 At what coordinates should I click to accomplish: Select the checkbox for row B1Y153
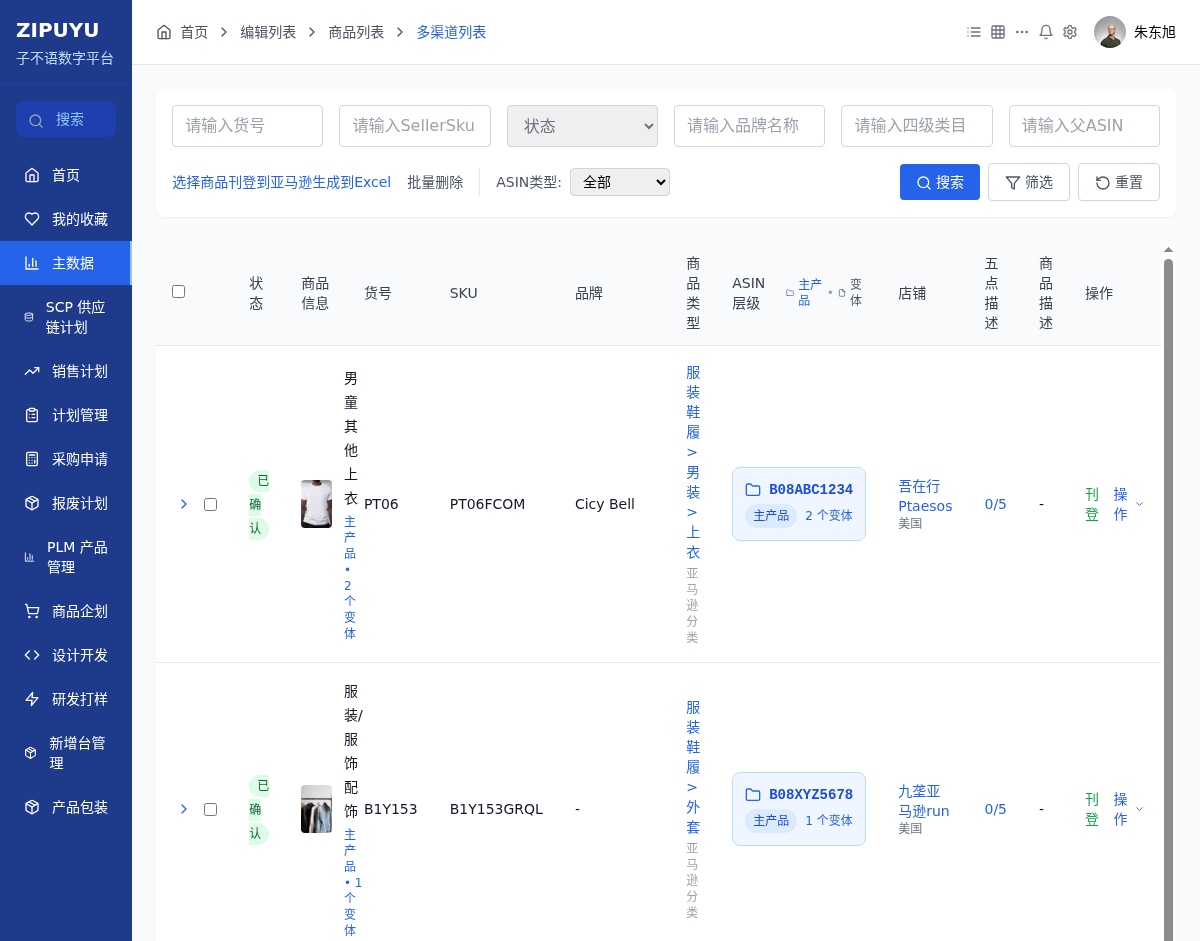pos(210,809)
